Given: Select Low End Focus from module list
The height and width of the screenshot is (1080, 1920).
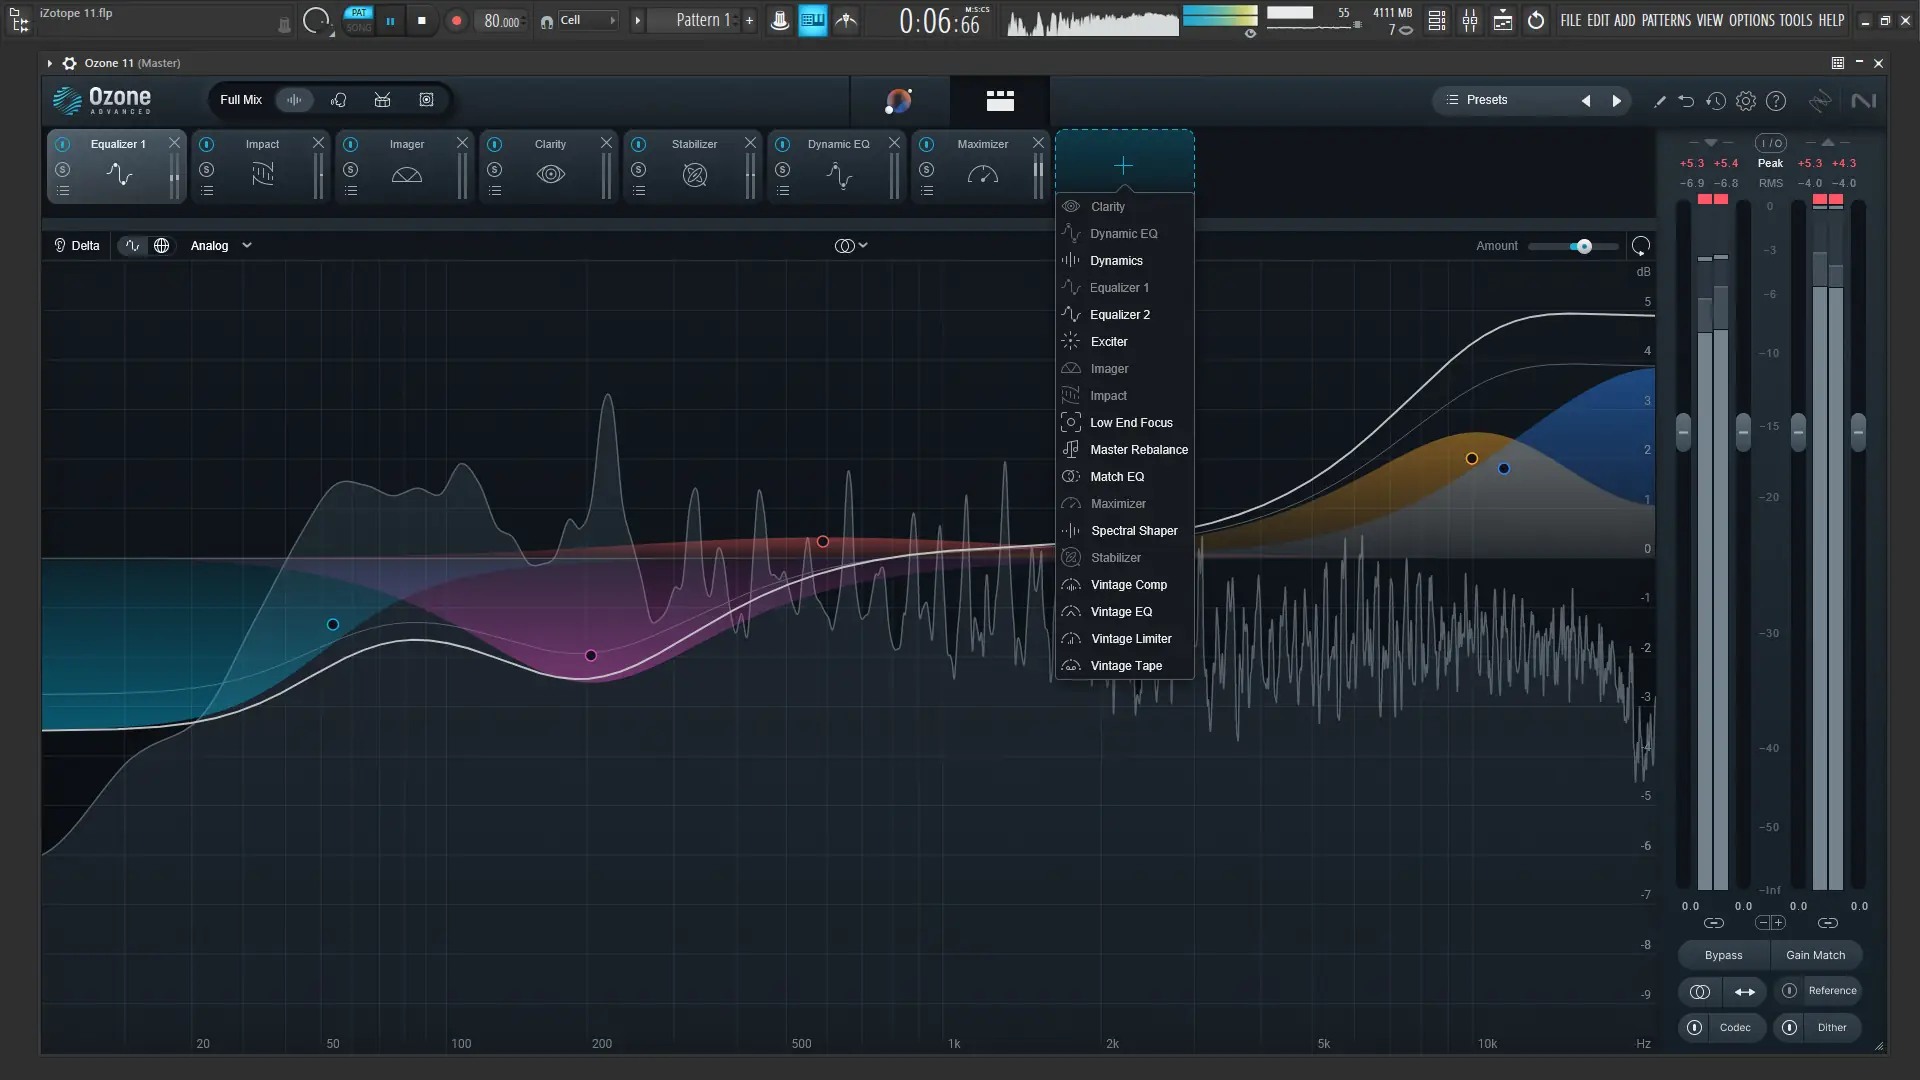Looking at the screenshot, I should (x=1131, y=423).
